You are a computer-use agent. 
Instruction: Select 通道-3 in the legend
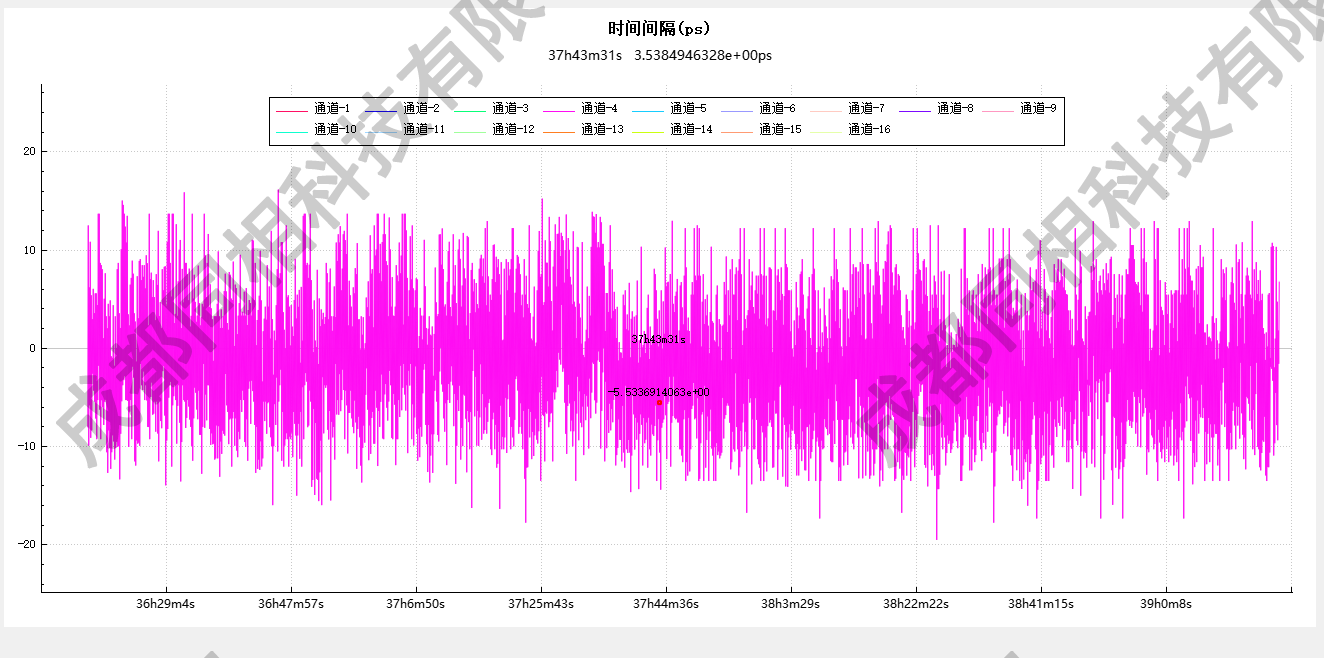509,108
